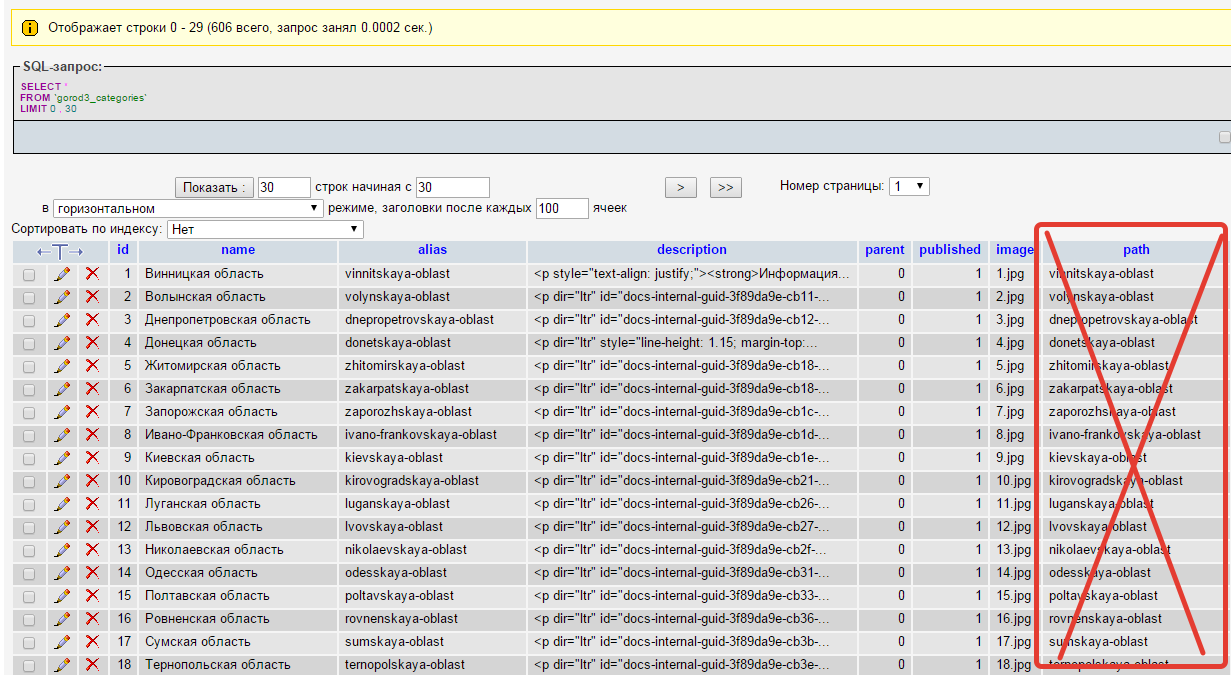1231x675 pixels.
Task: Go to next page with > button
Action: click(x=681, y=187)
